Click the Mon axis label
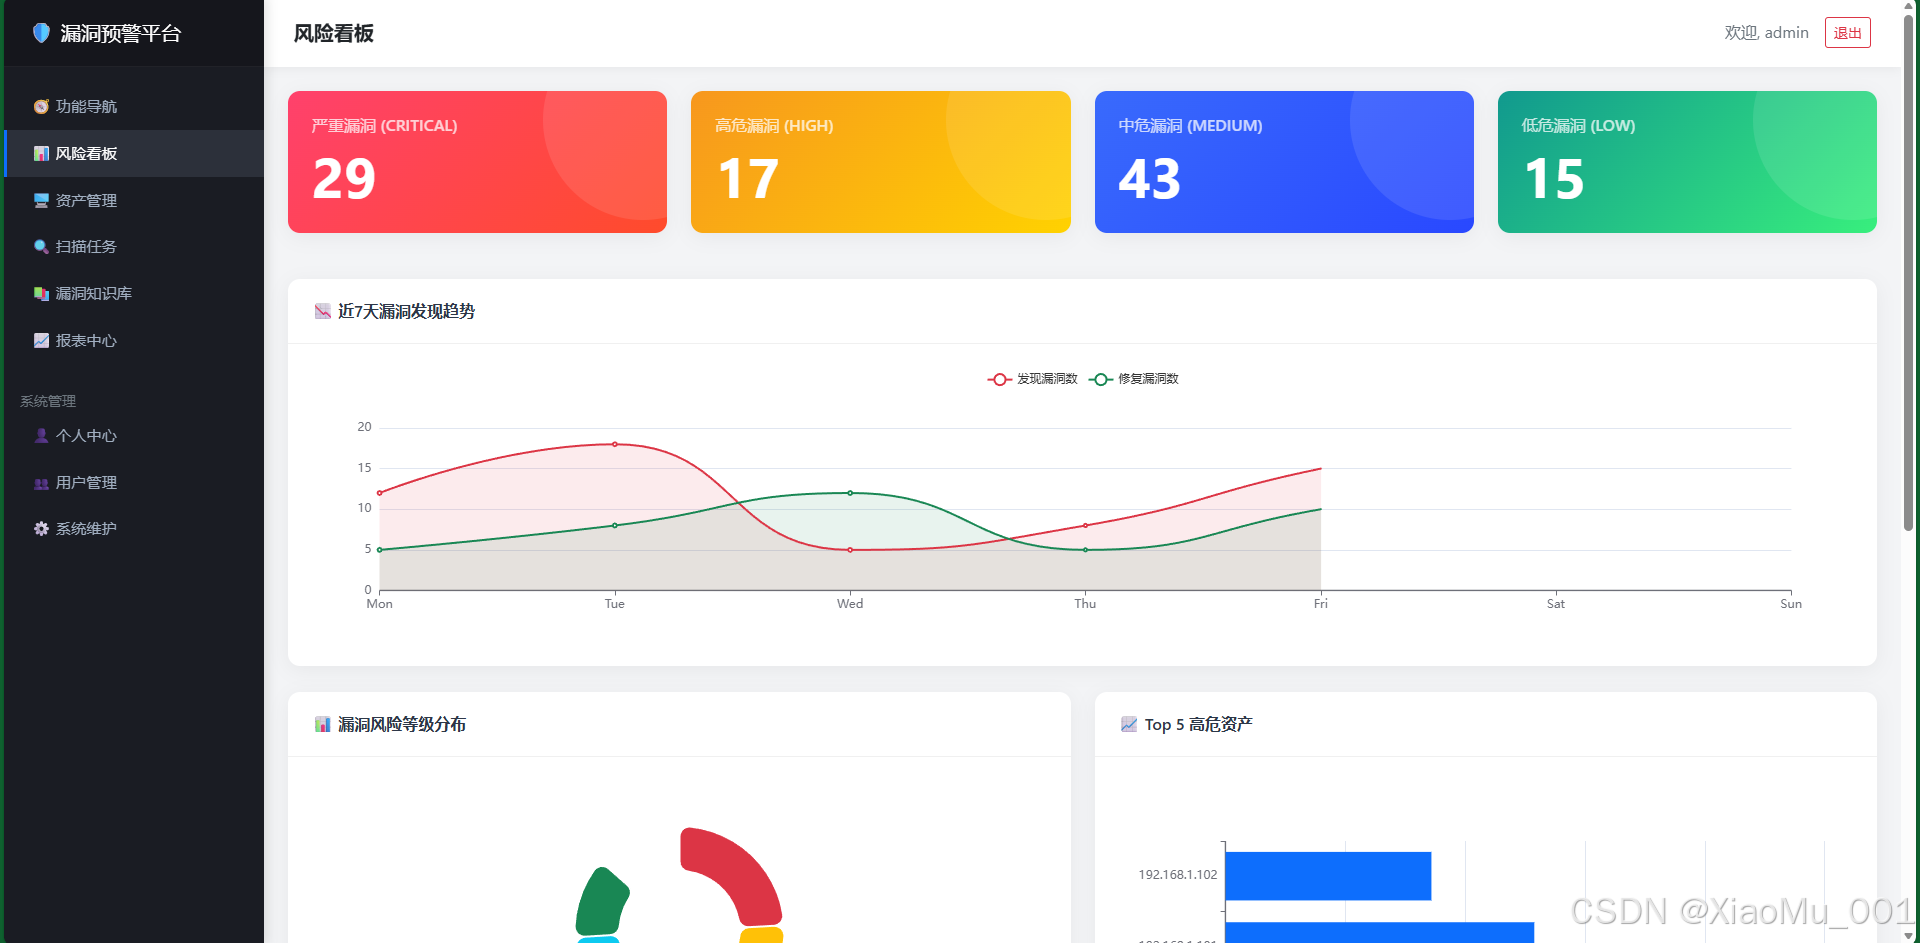The height and width of the screenshot is (943, 1920). 379,604
